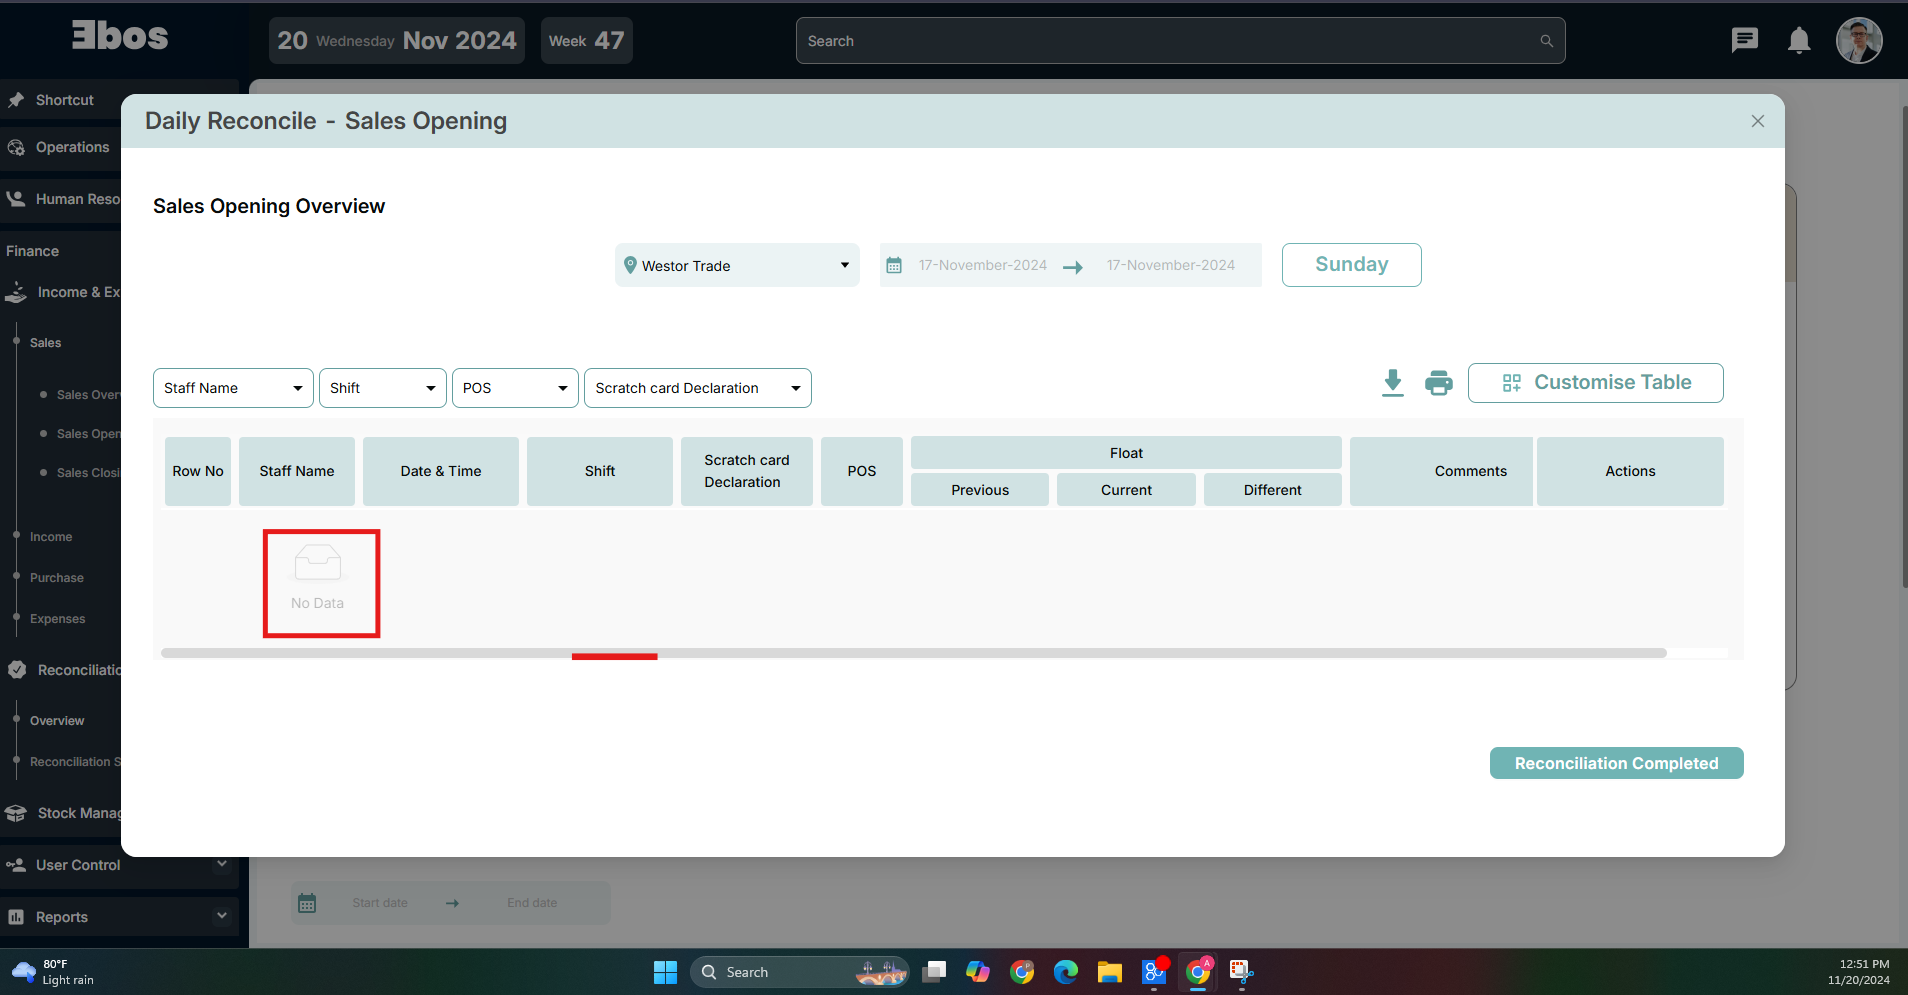Click the Shortcut pin icon in sidebar

click(x=16, y=100)
